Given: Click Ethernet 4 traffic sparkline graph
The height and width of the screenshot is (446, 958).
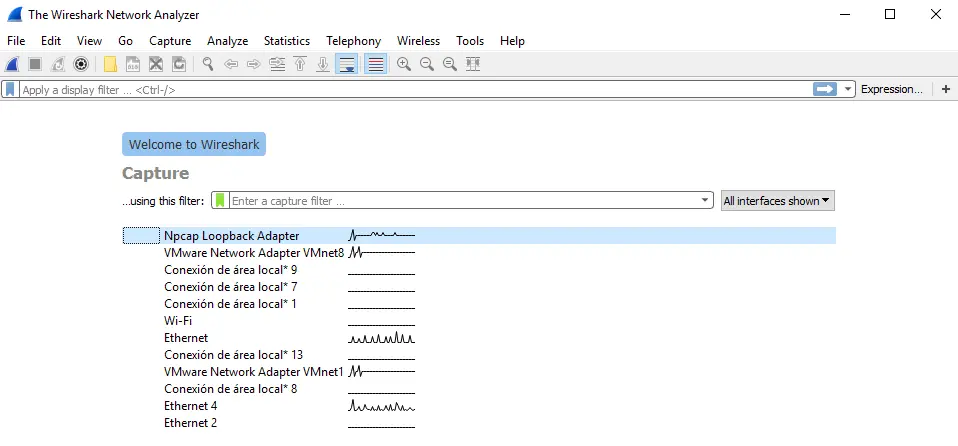Looking at the screenshot, I should [382, 406].
